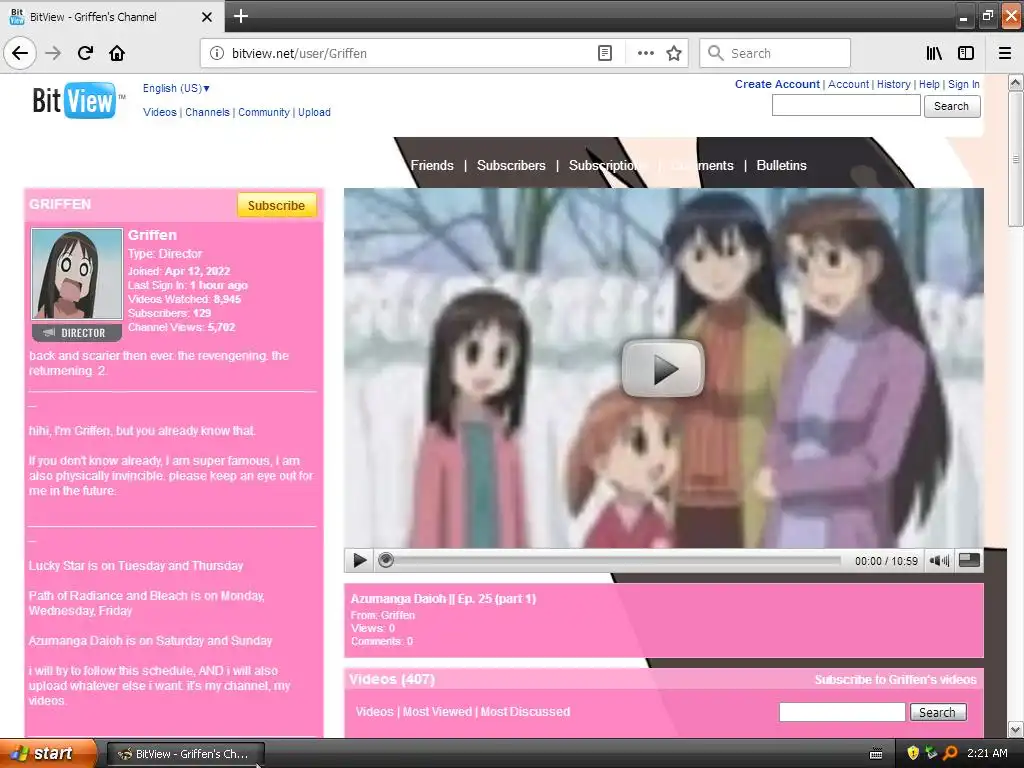This screenshot has height=768, width=1024.
Task: Click the magnifier tray icon
Action: (x=950, y=753)
